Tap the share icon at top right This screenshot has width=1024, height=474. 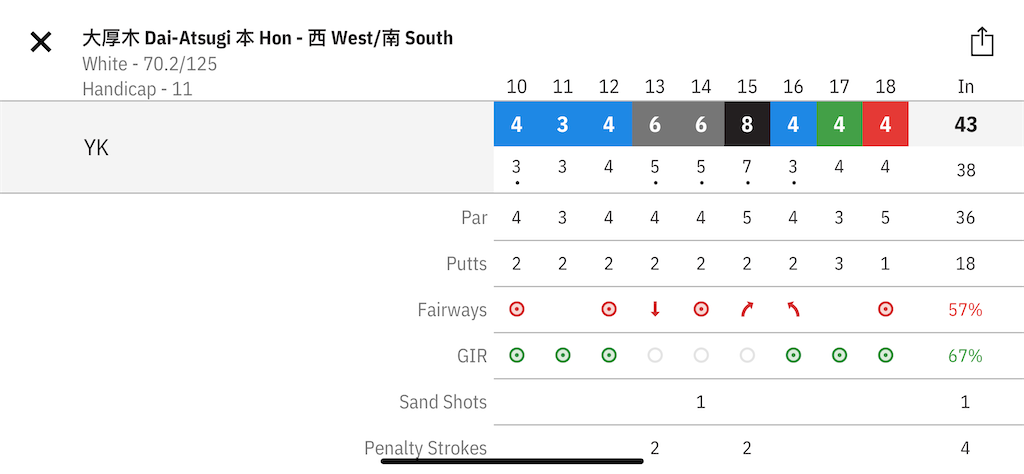(982, 42)
